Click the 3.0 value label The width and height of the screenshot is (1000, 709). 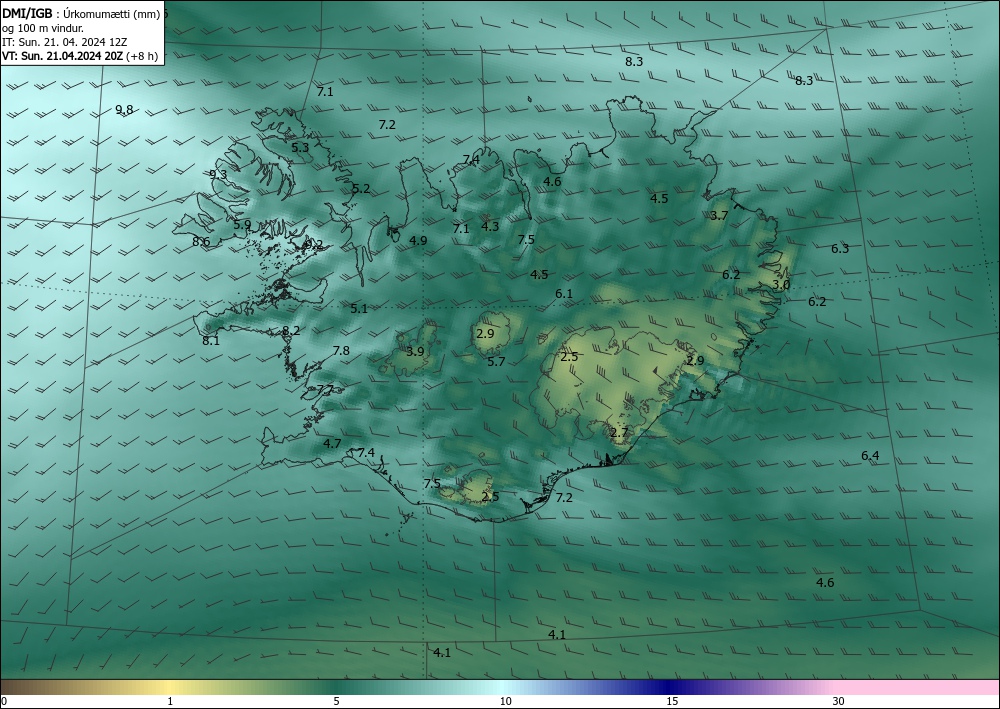pos(781,284)
